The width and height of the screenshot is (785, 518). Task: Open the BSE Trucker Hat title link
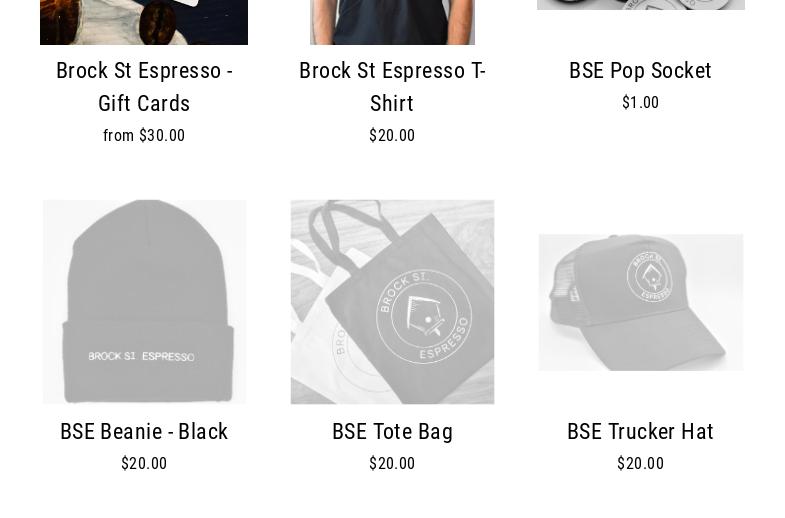640,431
